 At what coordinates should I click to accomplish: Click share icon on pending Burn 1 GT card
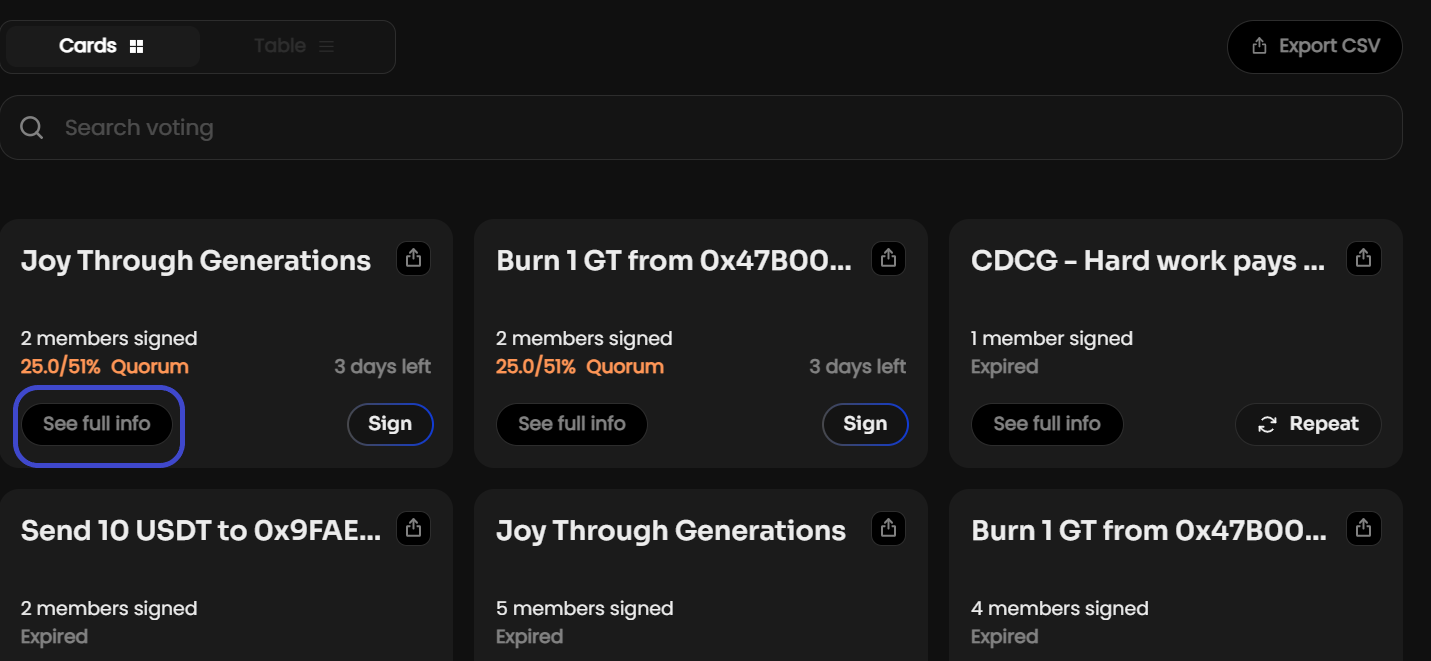point(888,259)
